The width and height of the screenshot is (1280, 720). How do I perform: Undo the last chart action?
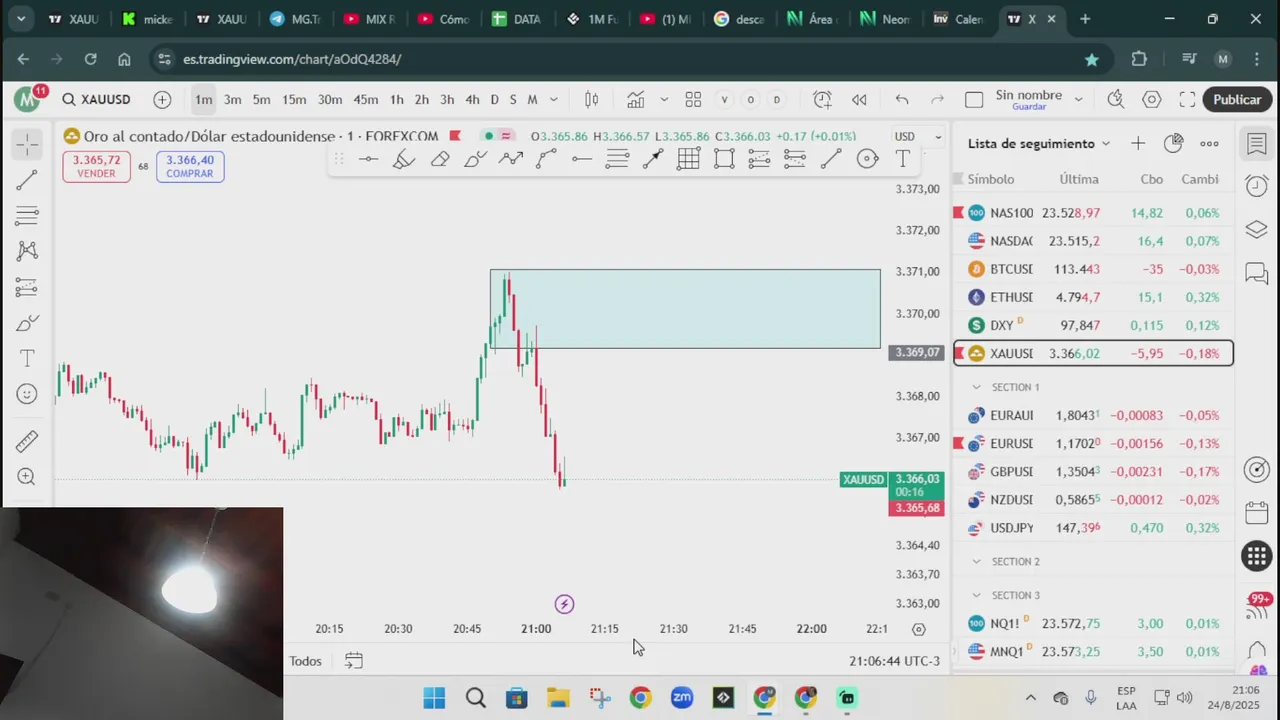(x=902, y=99)
